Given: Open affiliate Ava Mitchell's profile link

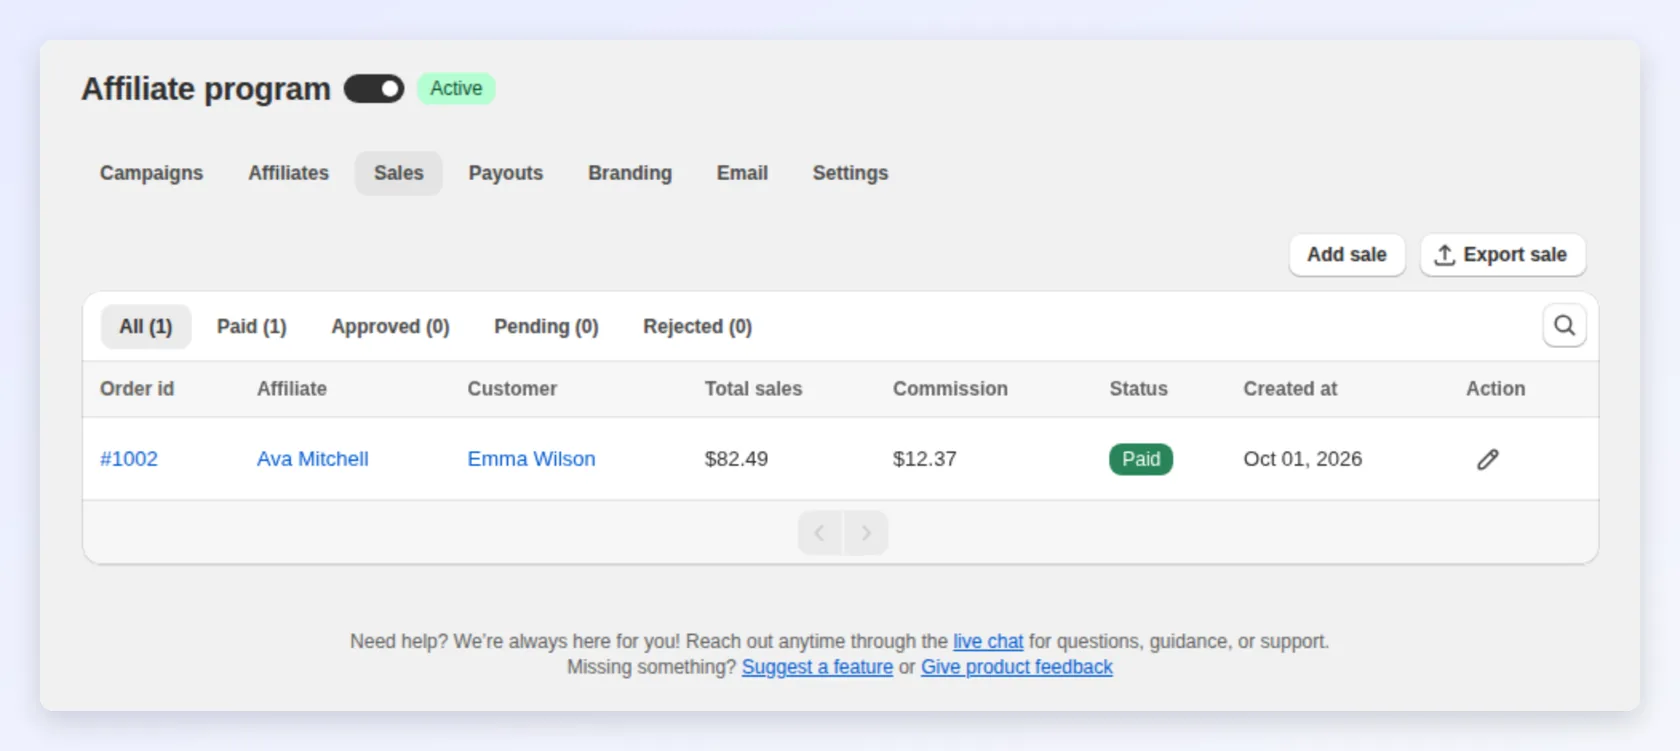Looking at the screenshot, I should 312,459.
